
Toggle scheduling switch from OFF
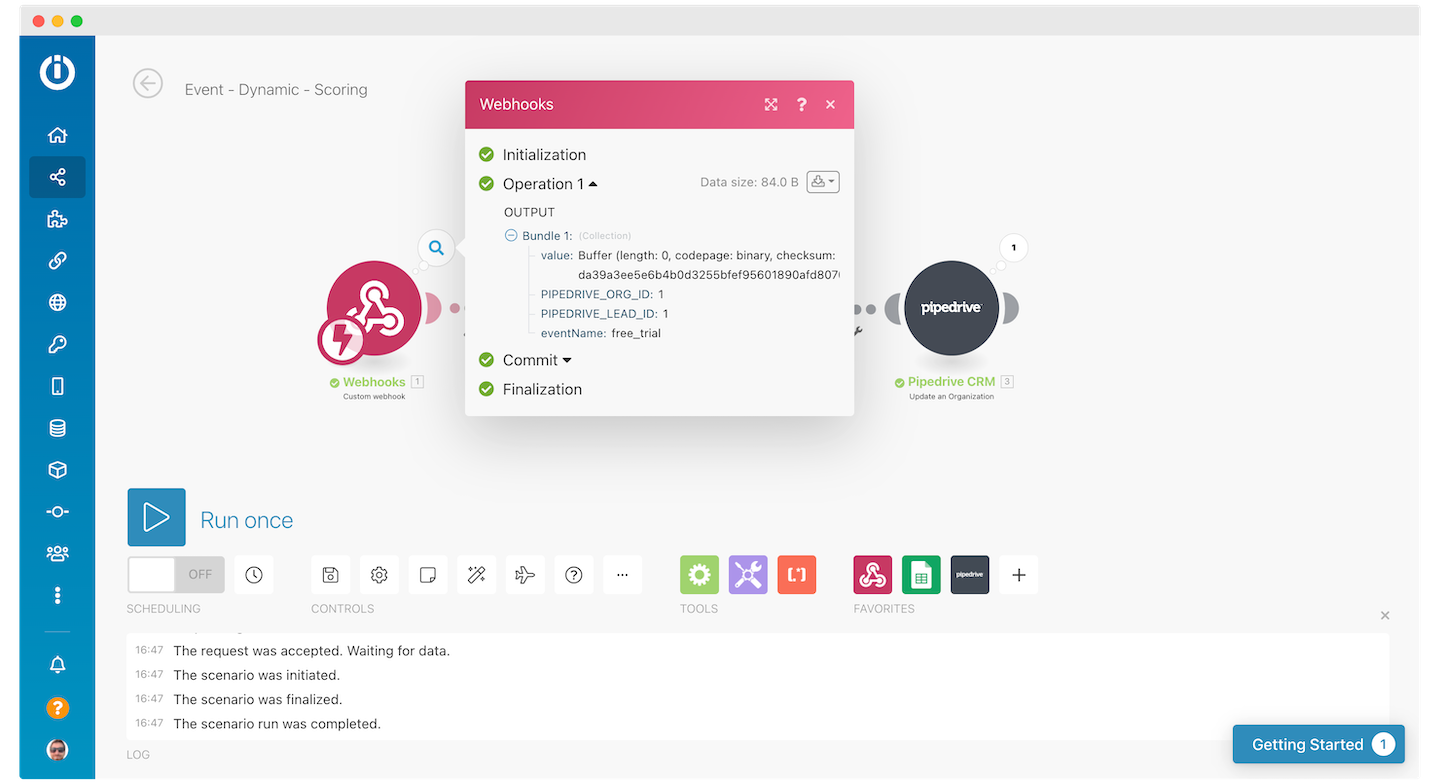(176, 575)
